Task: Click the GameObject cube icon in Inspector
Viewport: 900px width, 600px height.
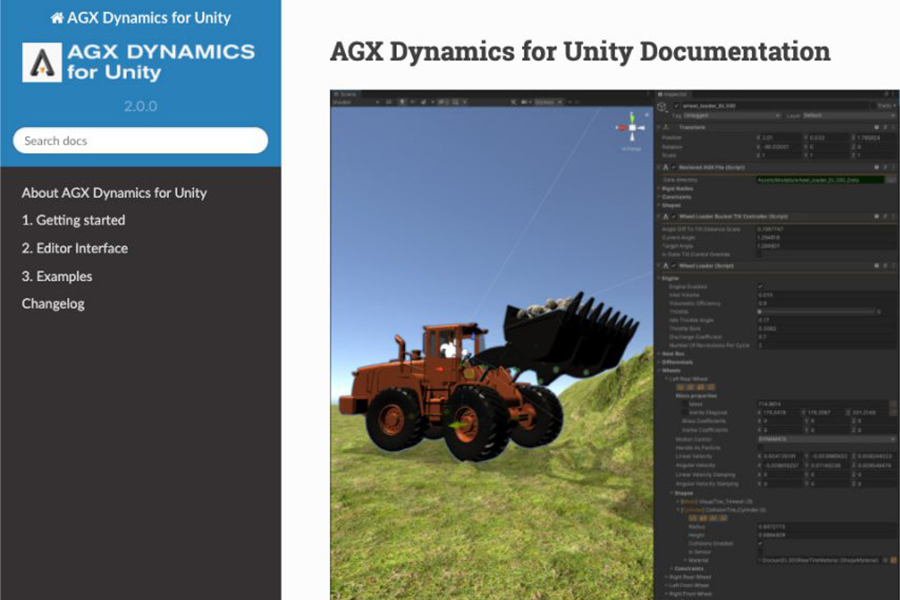Action: (662, 107)
